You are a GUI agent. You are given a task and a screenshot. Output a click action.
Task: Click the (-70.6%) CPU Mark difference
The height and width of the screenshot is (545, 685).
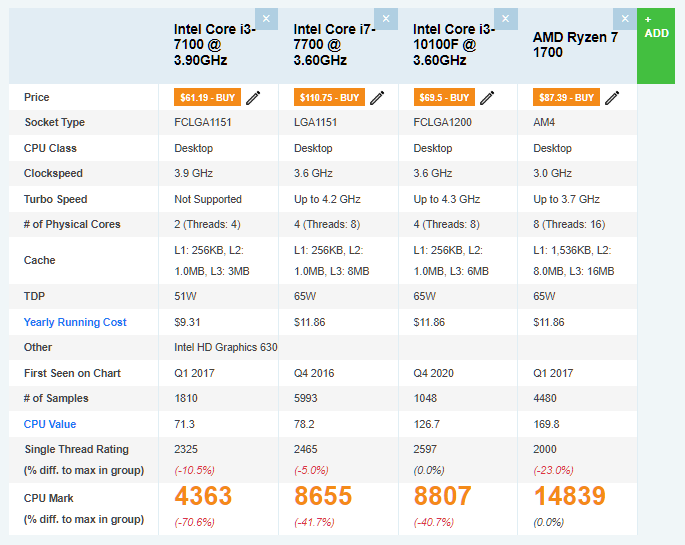tap(194, 522)
